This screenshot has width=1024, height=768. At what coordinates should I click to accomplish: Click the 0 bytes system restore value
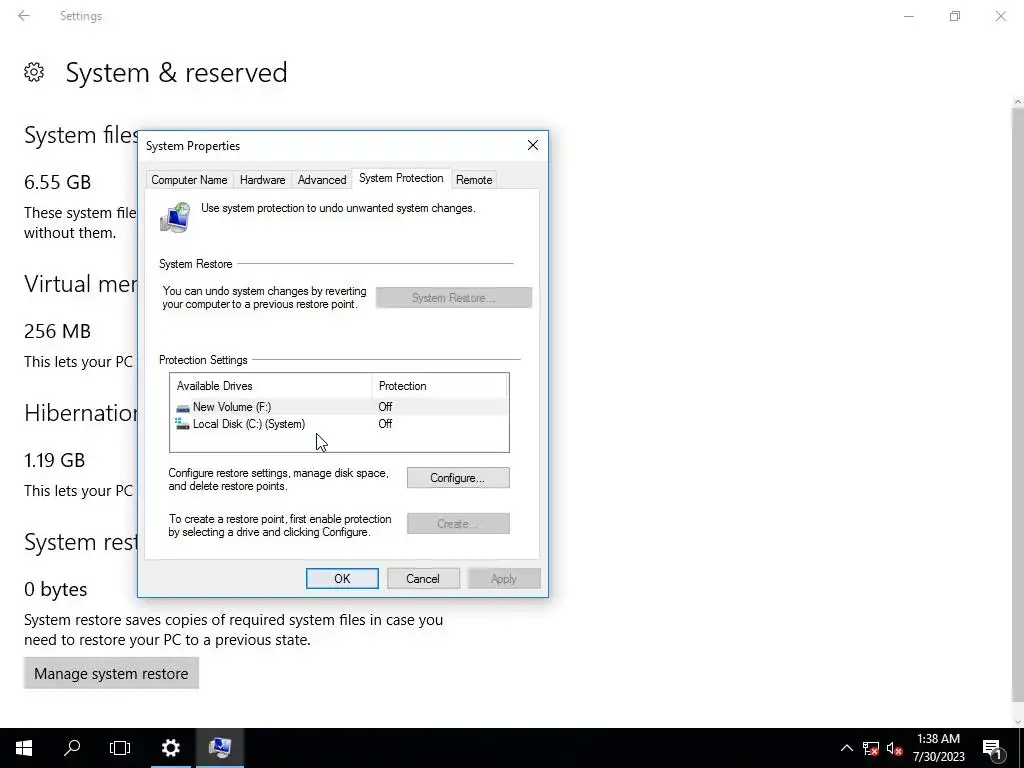[x=56, y=589]
